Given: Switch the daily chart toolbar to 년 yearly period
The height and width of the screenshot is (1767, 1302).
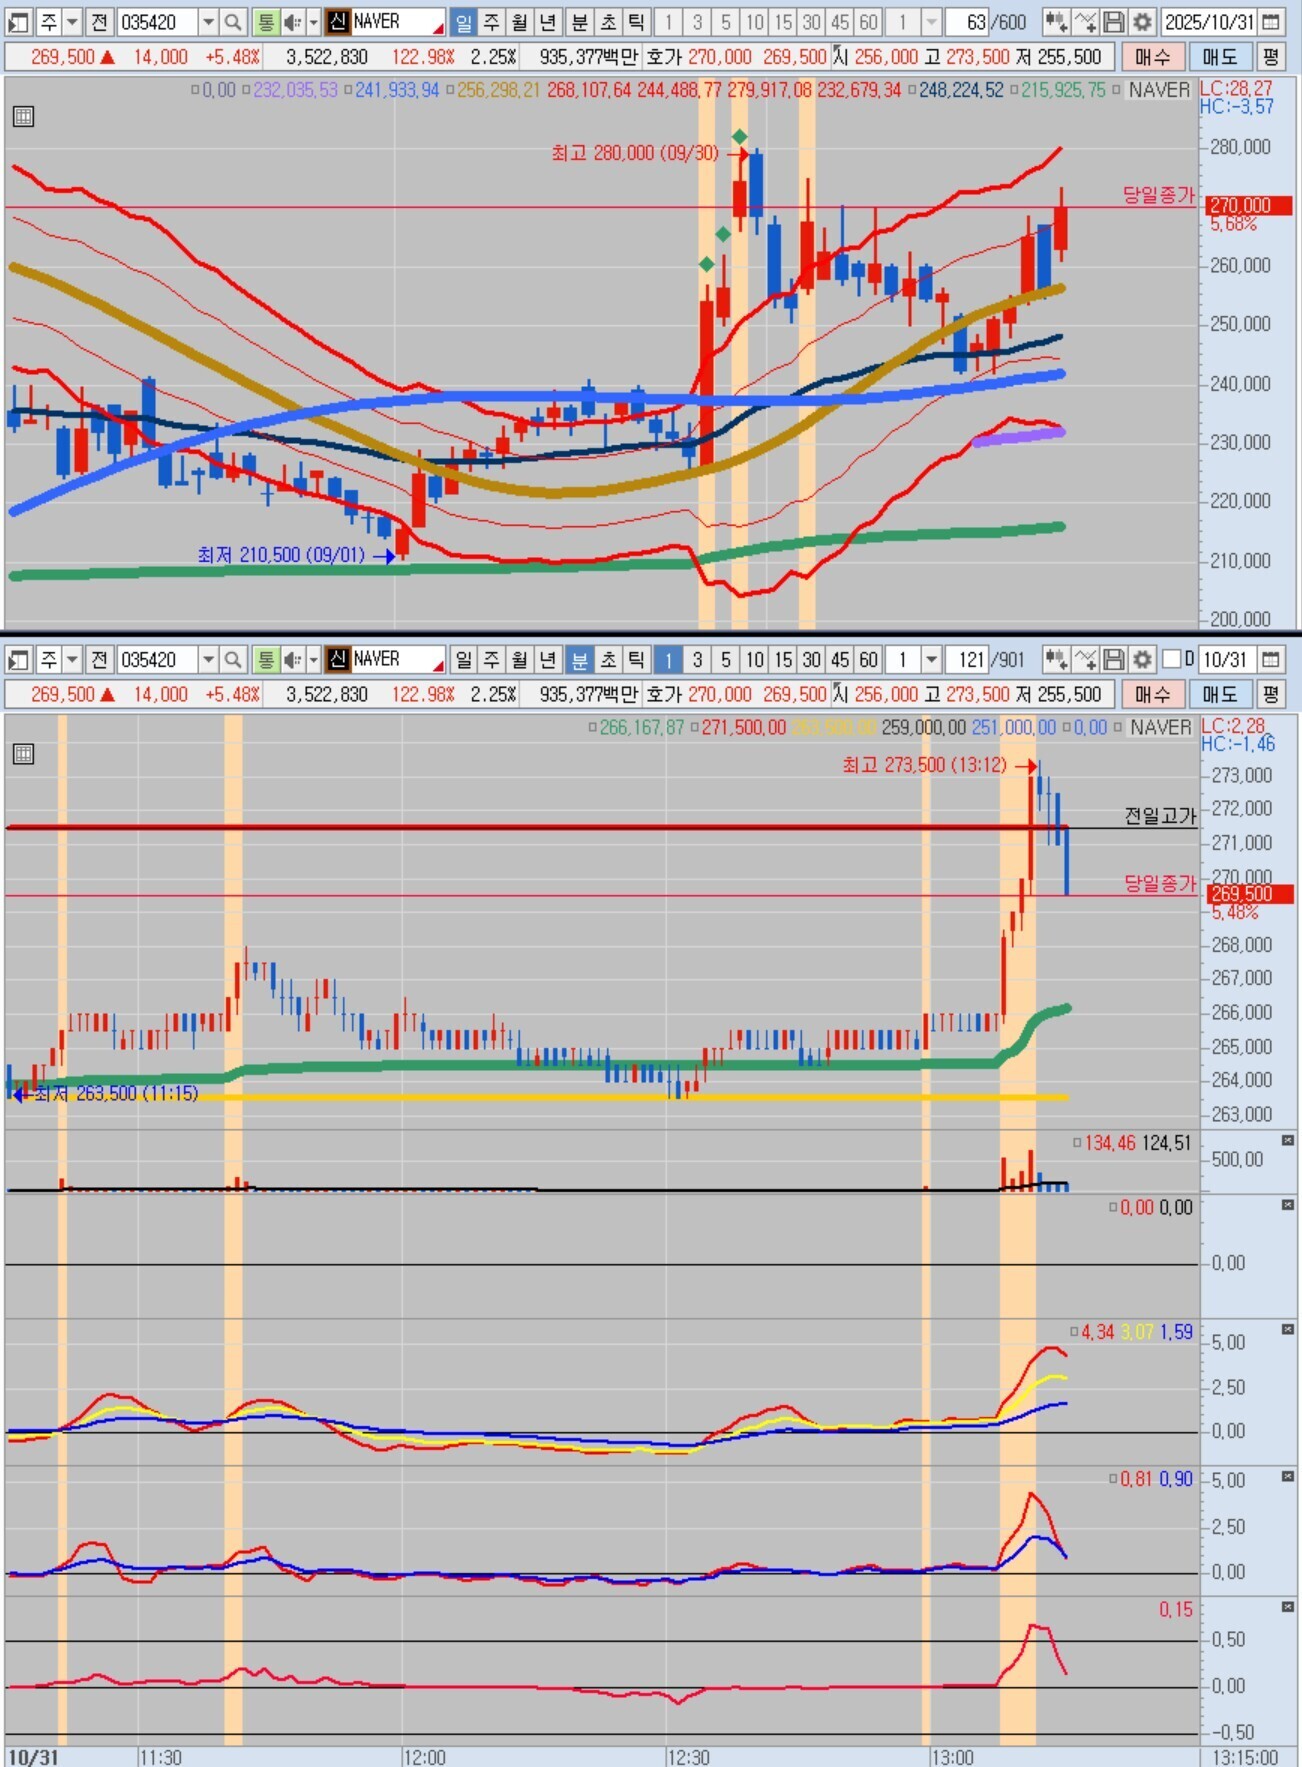Looking at the screenshot, I should [547, 22].
